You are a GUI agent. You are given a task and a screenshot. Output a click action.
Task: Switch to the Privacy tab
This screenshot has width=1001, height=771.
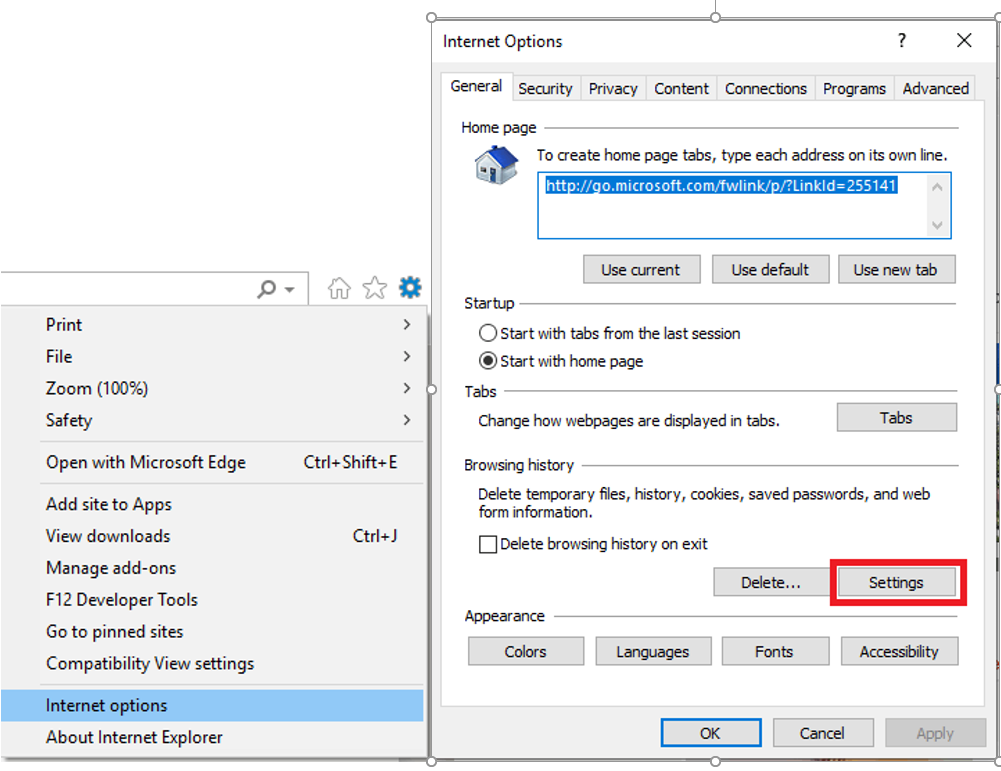tap(613, 89)
